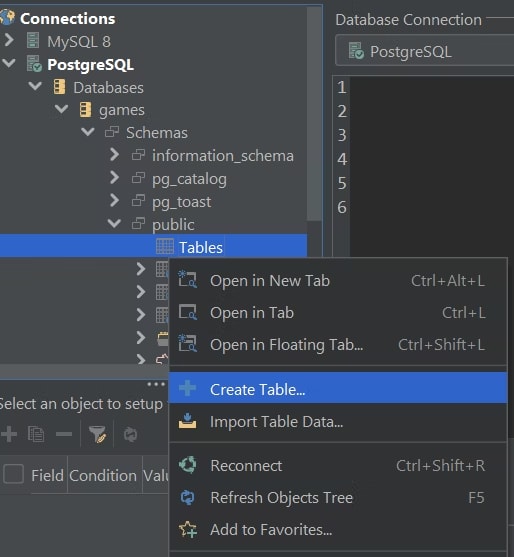
Task: Collapse the public schema node
Action: coord(114,223)
